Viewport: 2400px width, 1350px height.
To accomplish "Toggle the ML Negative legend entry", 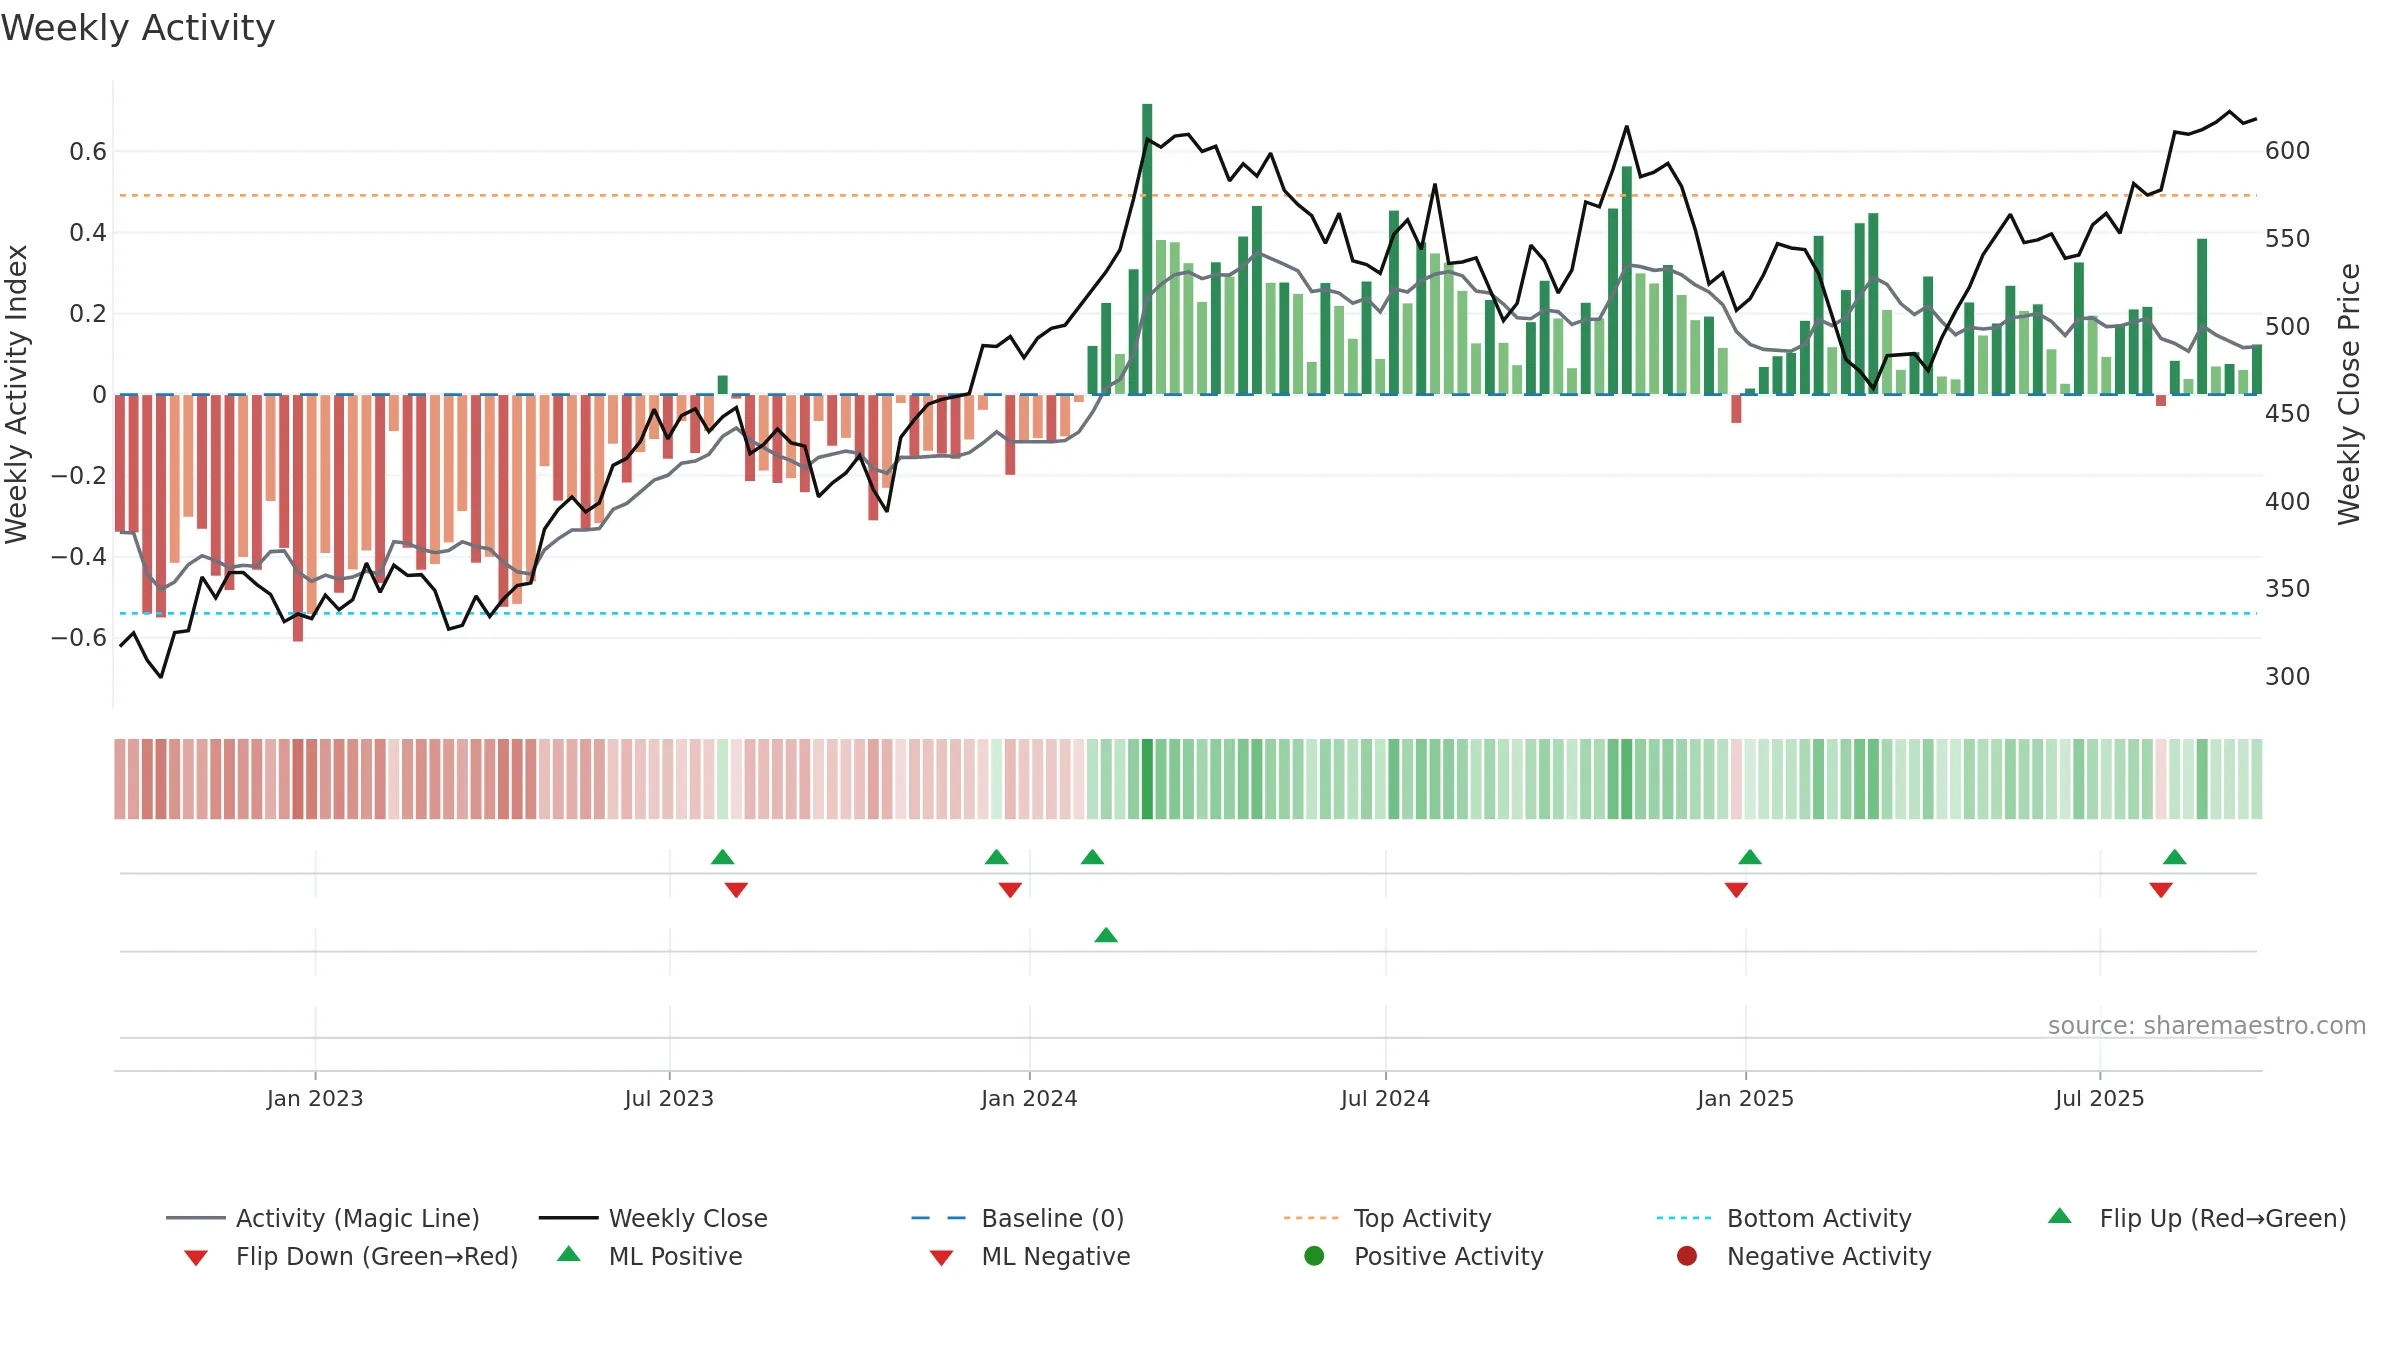I will pos(1029,1256).
